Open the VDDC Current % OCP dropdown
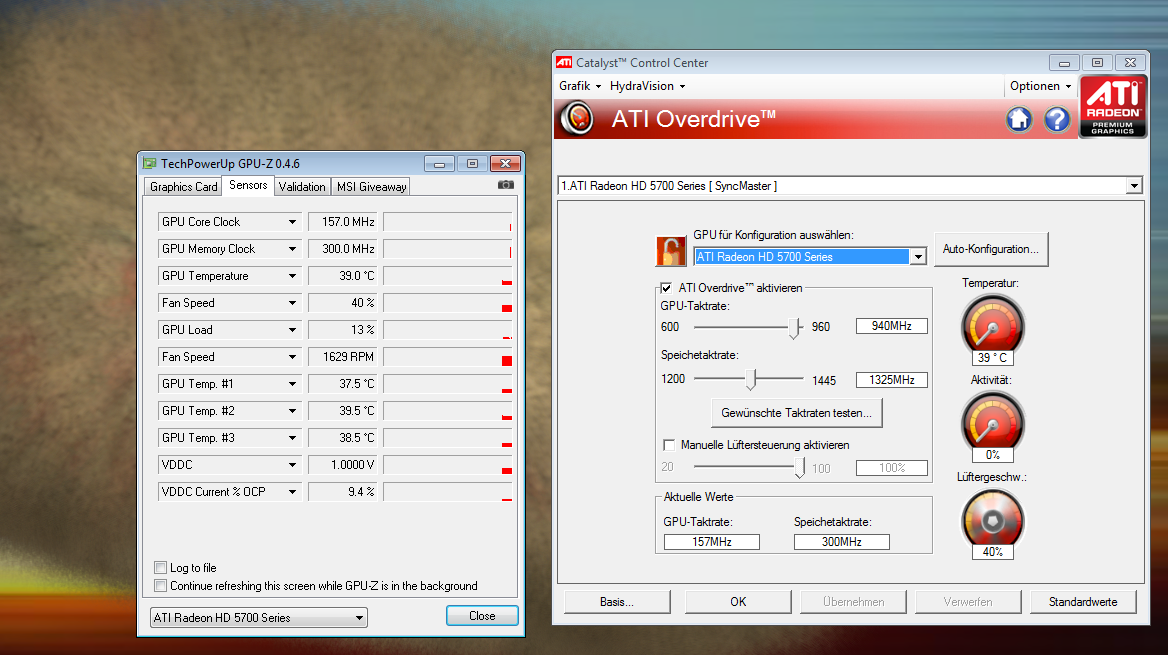Screen dimensions: 1168x655 pyautogui.click(x=292, y=492)
